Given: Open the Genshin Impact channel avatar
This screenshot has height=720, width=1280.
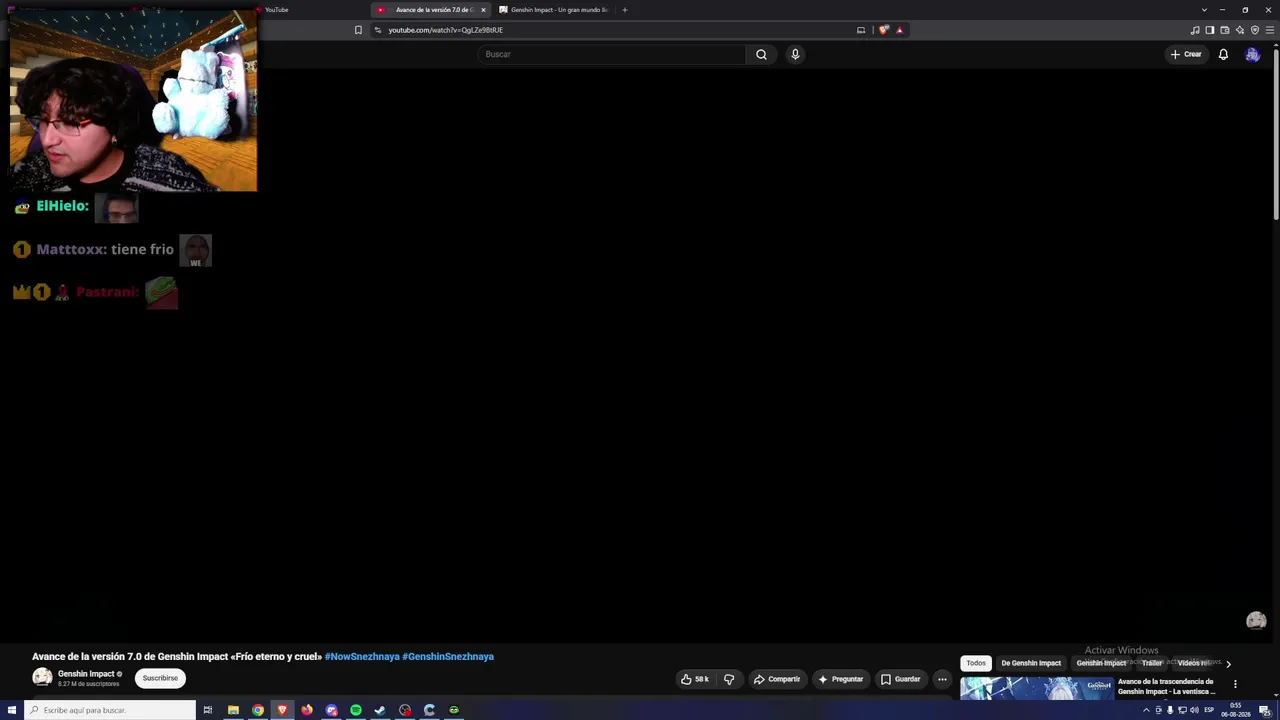Looking at the screenshot, I should [42, 677].
